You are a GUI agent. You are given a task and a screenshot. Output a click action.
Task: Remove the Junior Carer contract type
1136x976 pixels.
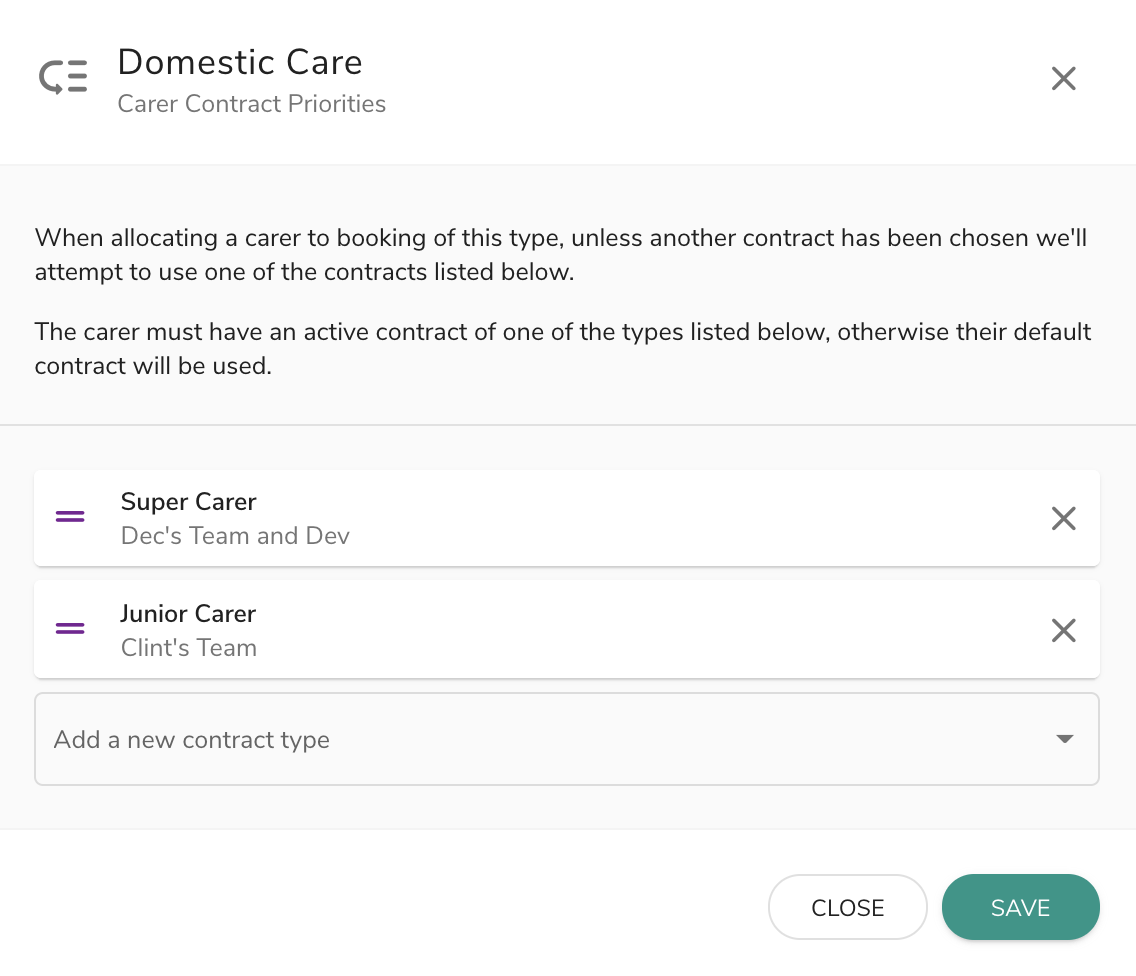click(1063, 630)
